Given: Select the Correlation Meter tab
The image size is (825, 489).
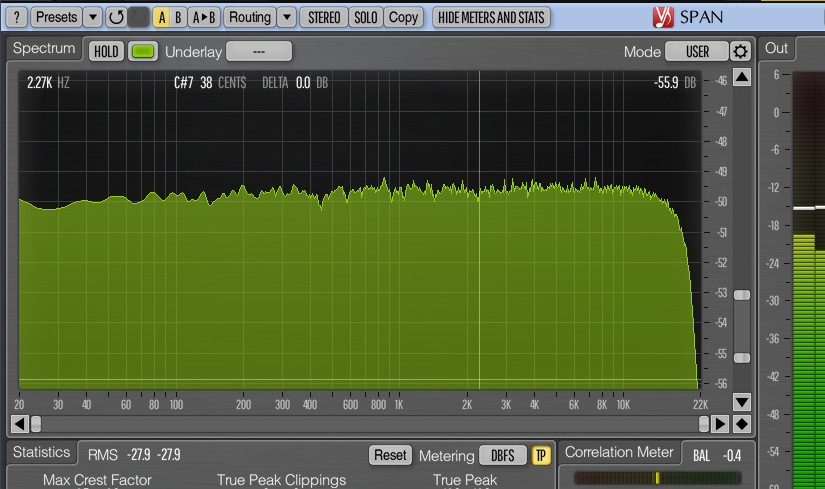Looking at the screenshot, I should (619, 452).
